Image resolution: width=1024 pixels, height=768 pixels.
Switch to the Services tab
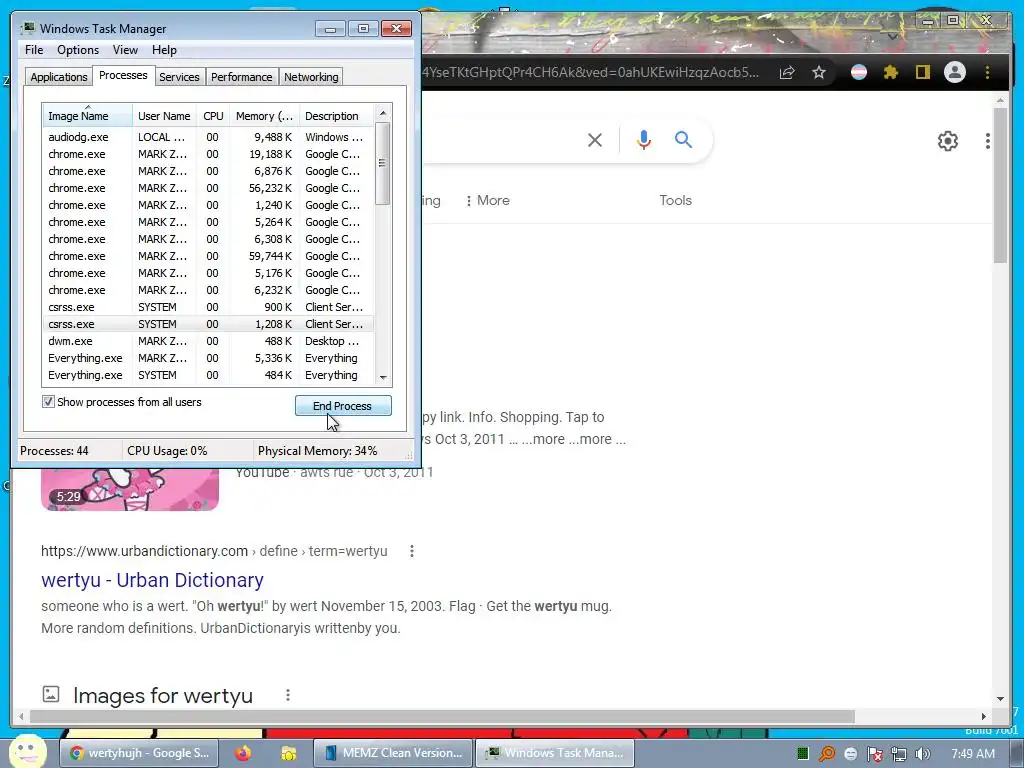click(179, 77)
